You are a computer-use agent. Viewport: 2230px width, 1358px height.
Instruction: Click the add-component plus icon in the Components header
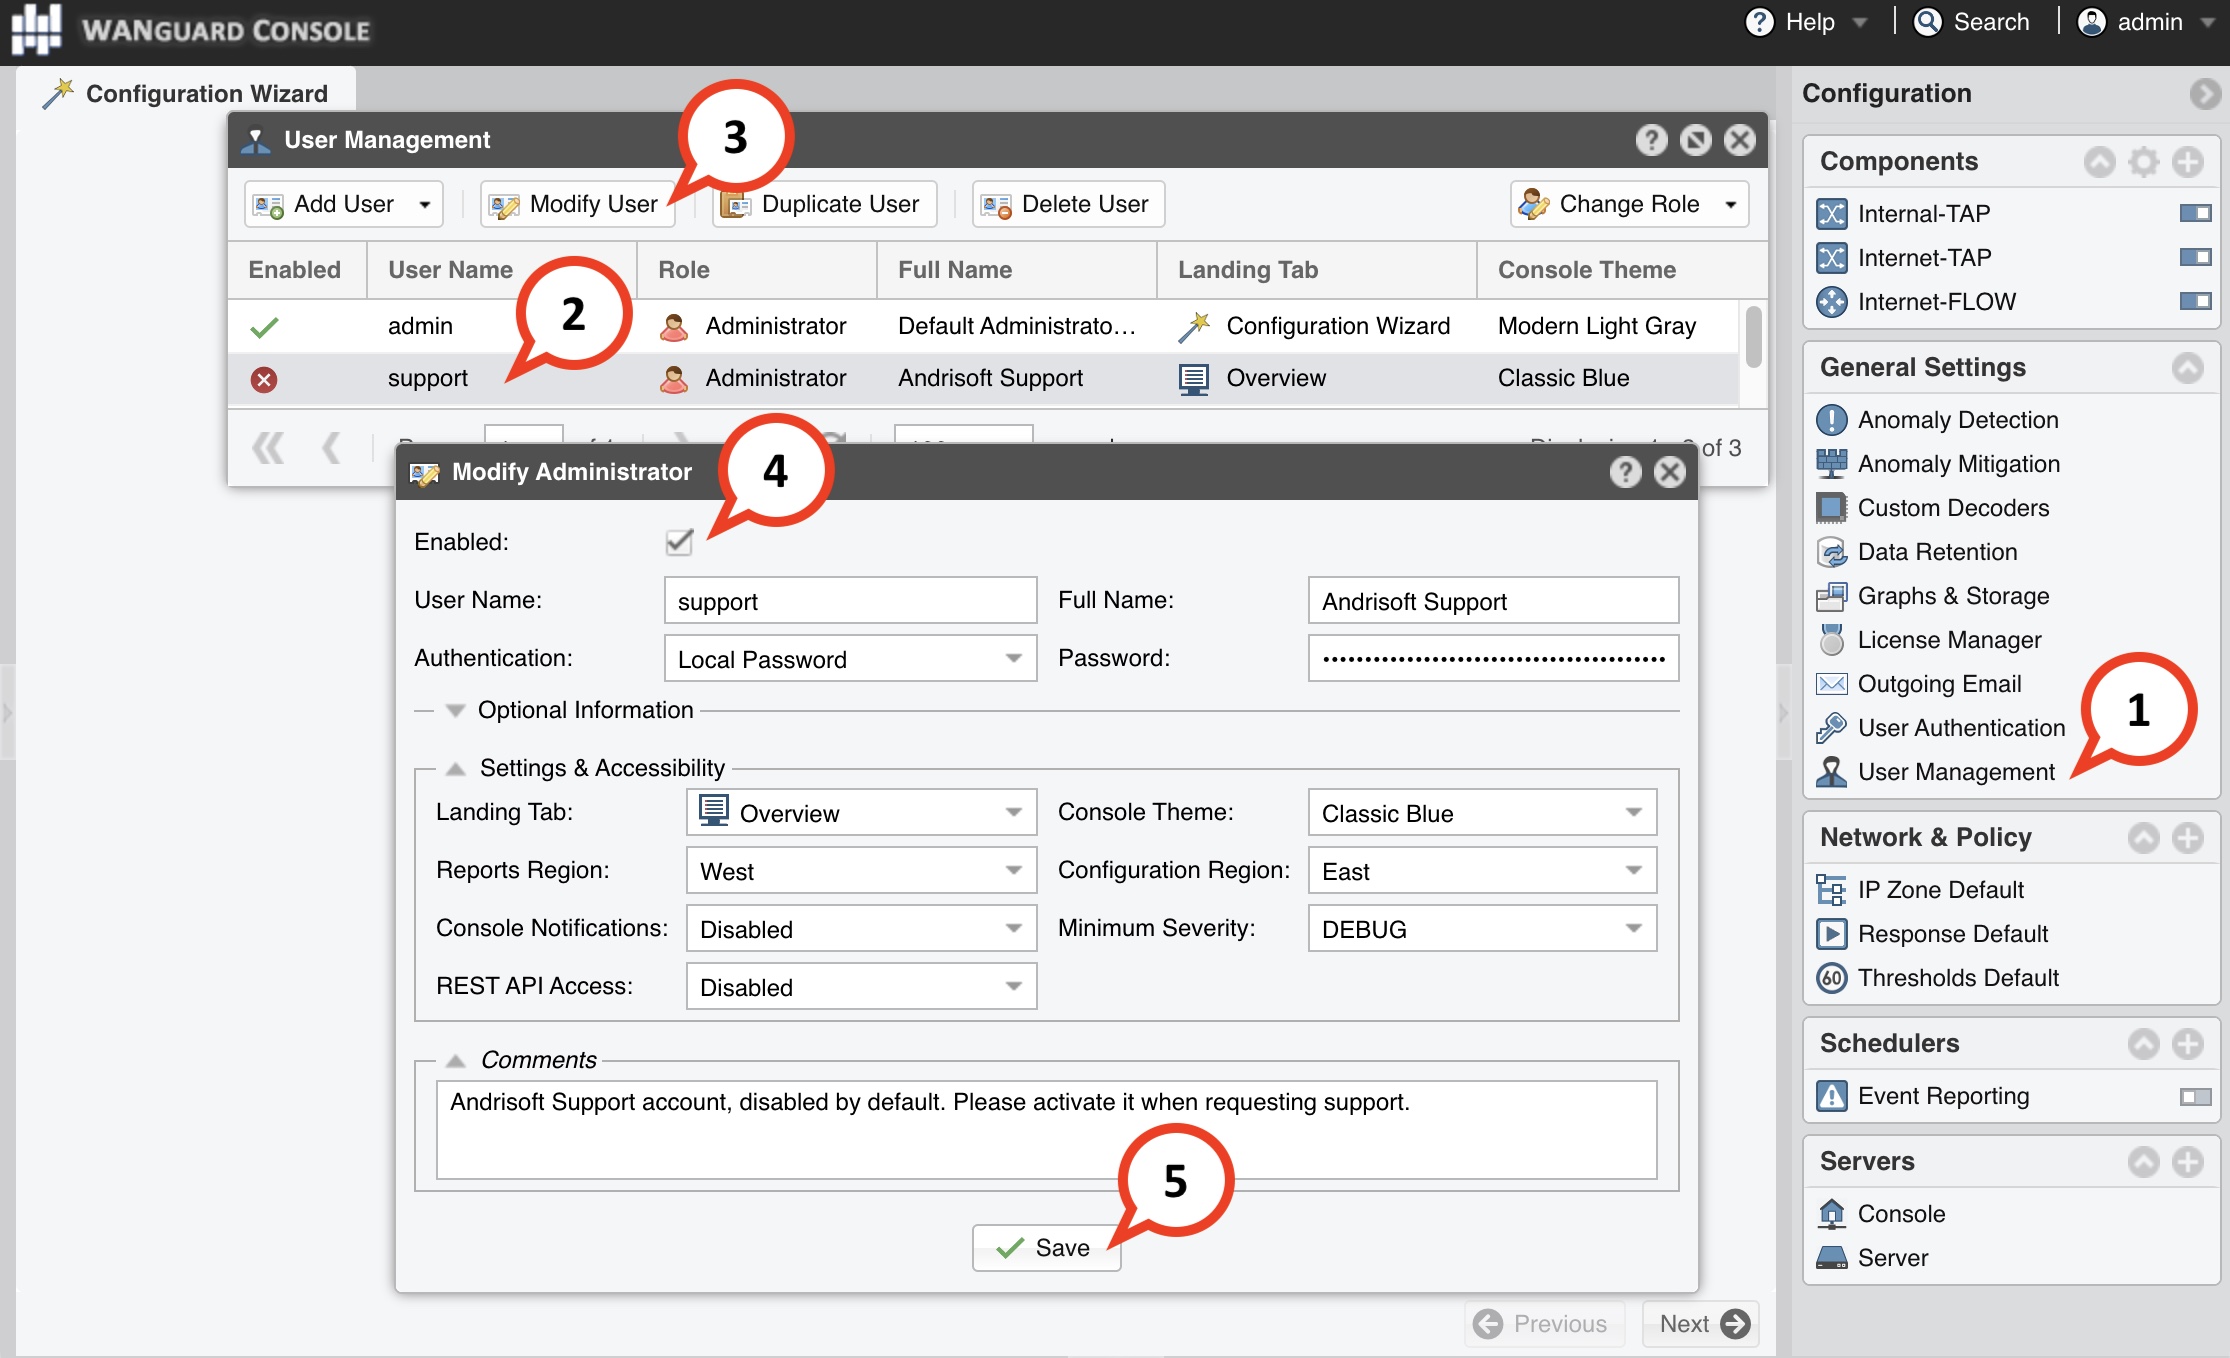(x=2188, y=162)
